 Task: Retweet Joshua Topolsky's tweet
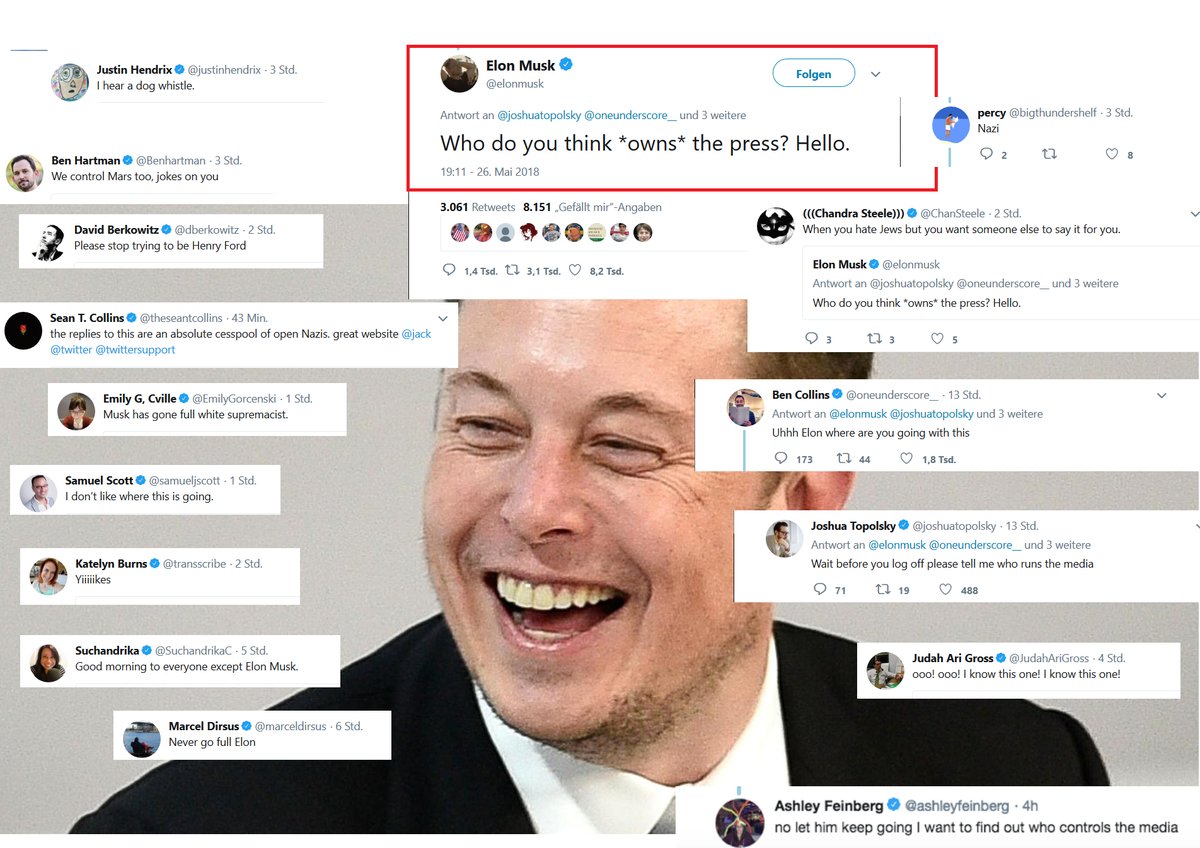pos(882,590)
